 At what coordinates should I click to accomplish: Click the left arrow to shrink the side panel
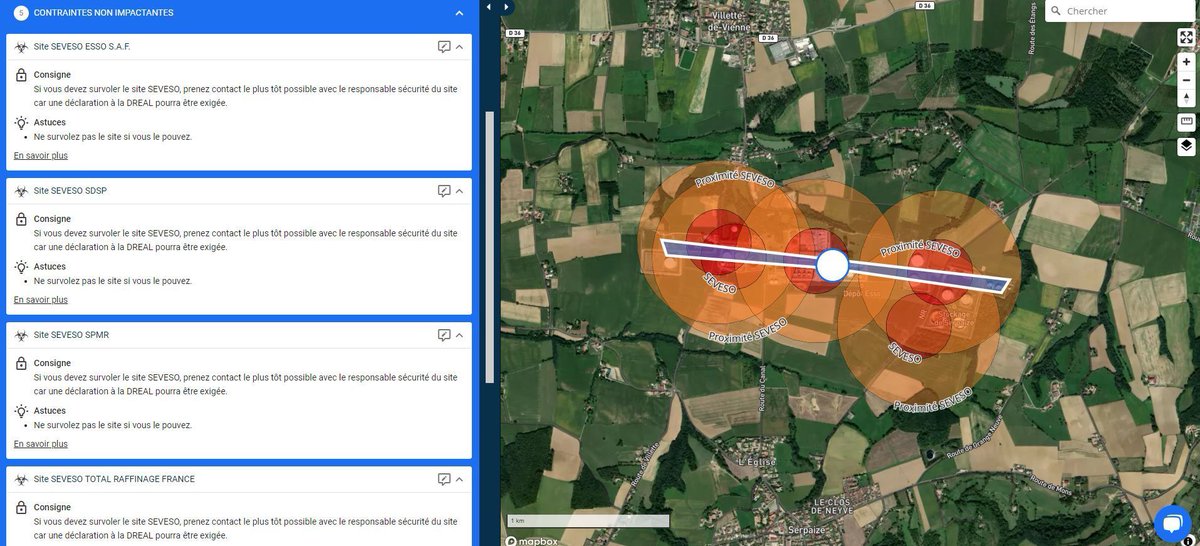[489, 6]
